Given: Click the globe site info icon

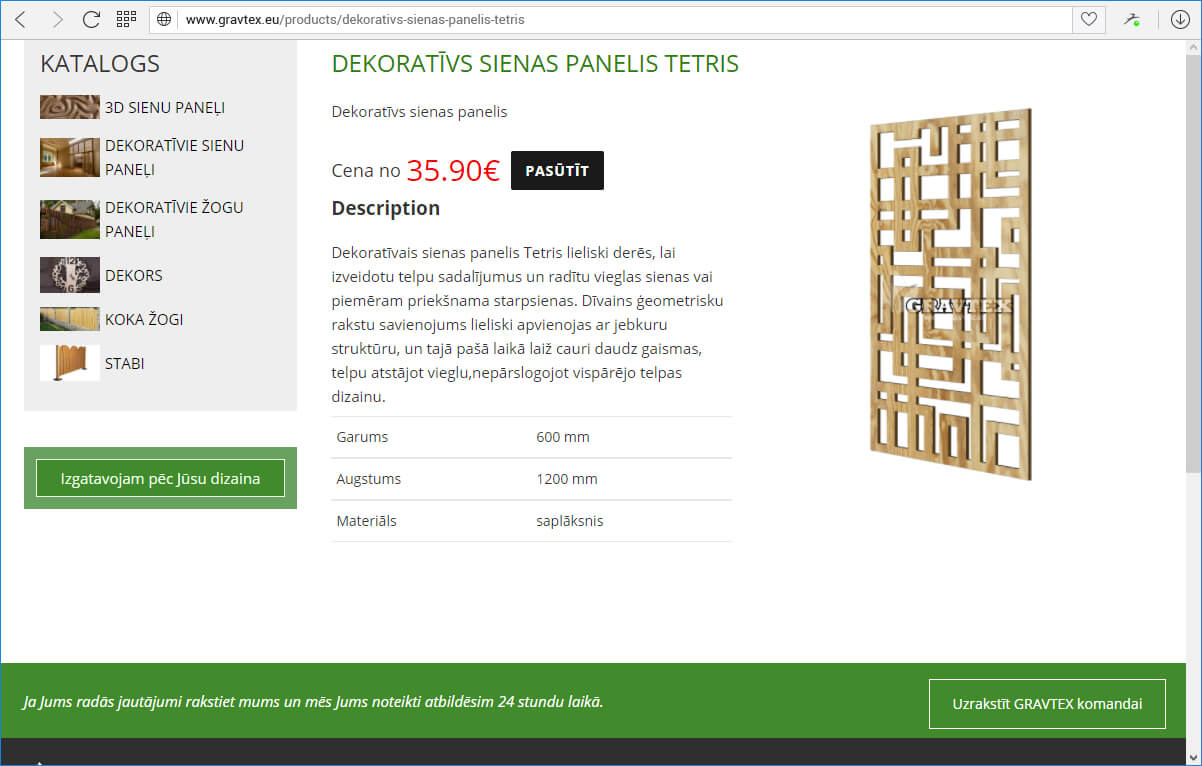Looking at the screenshot, I should [165, 19].
